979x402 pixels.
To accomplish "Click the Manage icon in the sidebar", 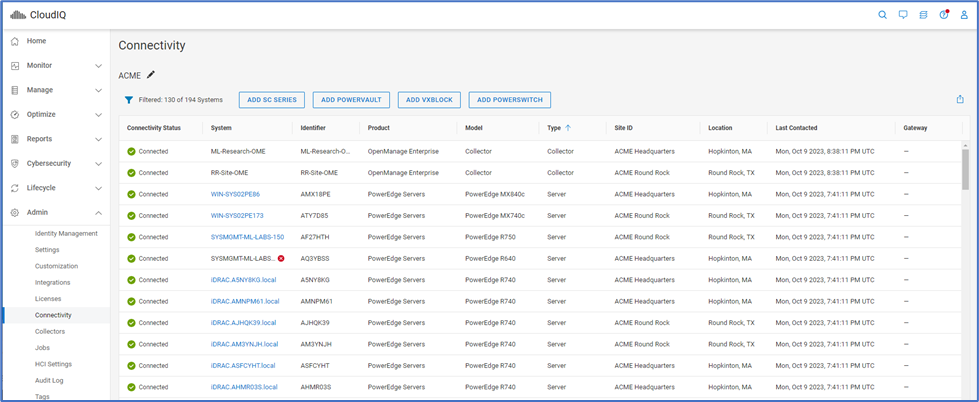I will [x=15, y=90].
